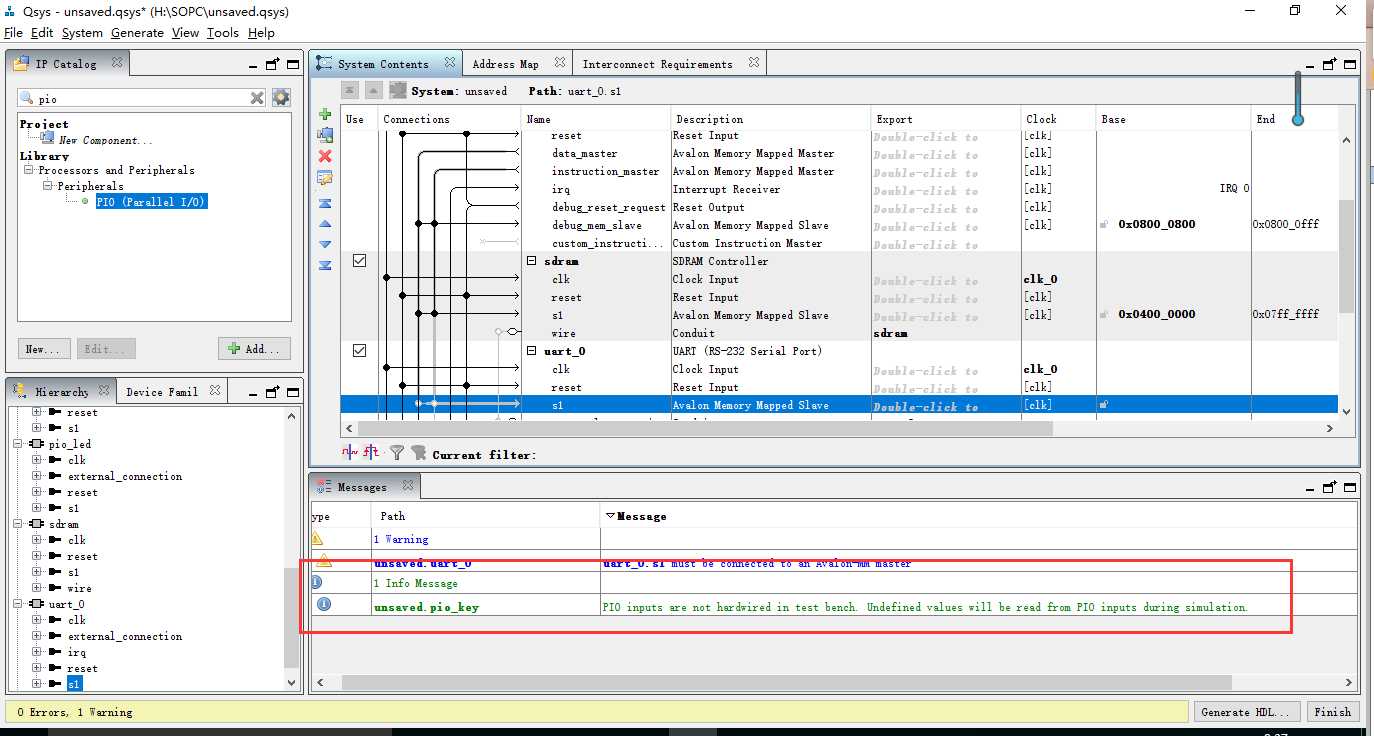Select PIO (Parallel I/O) in library
Image resolution: width=1374 pixels, height=736 pixels.
click(151, 202)
